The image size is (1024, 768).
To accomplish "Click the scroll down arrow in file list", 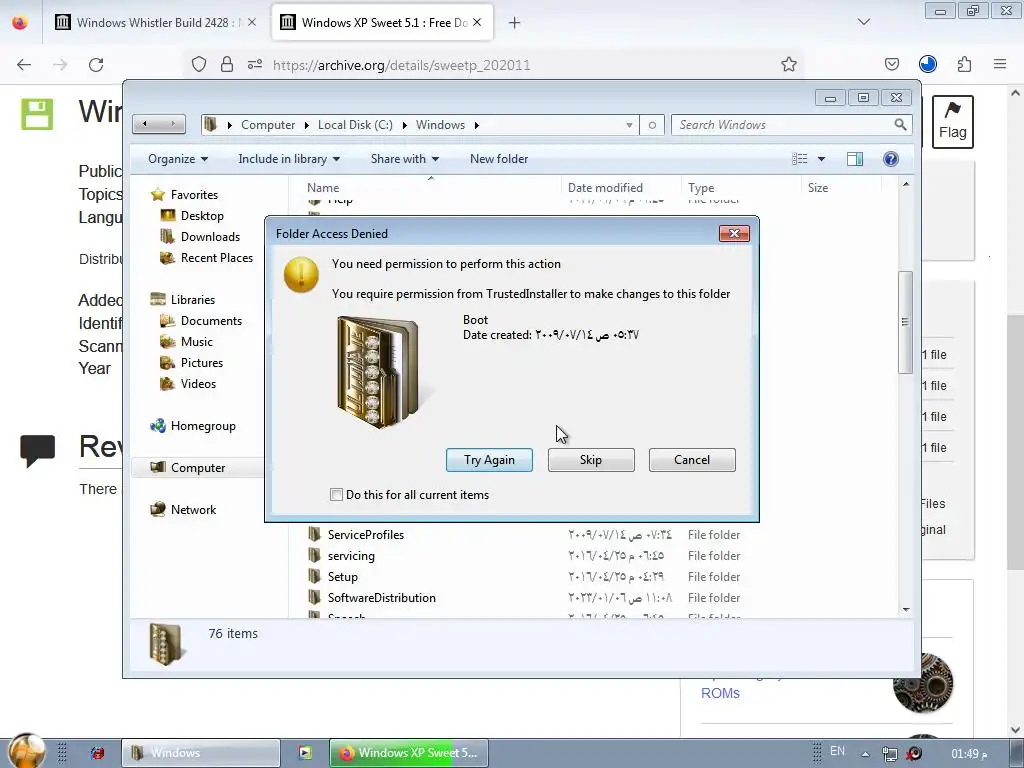I will click(x=906, y=609).
